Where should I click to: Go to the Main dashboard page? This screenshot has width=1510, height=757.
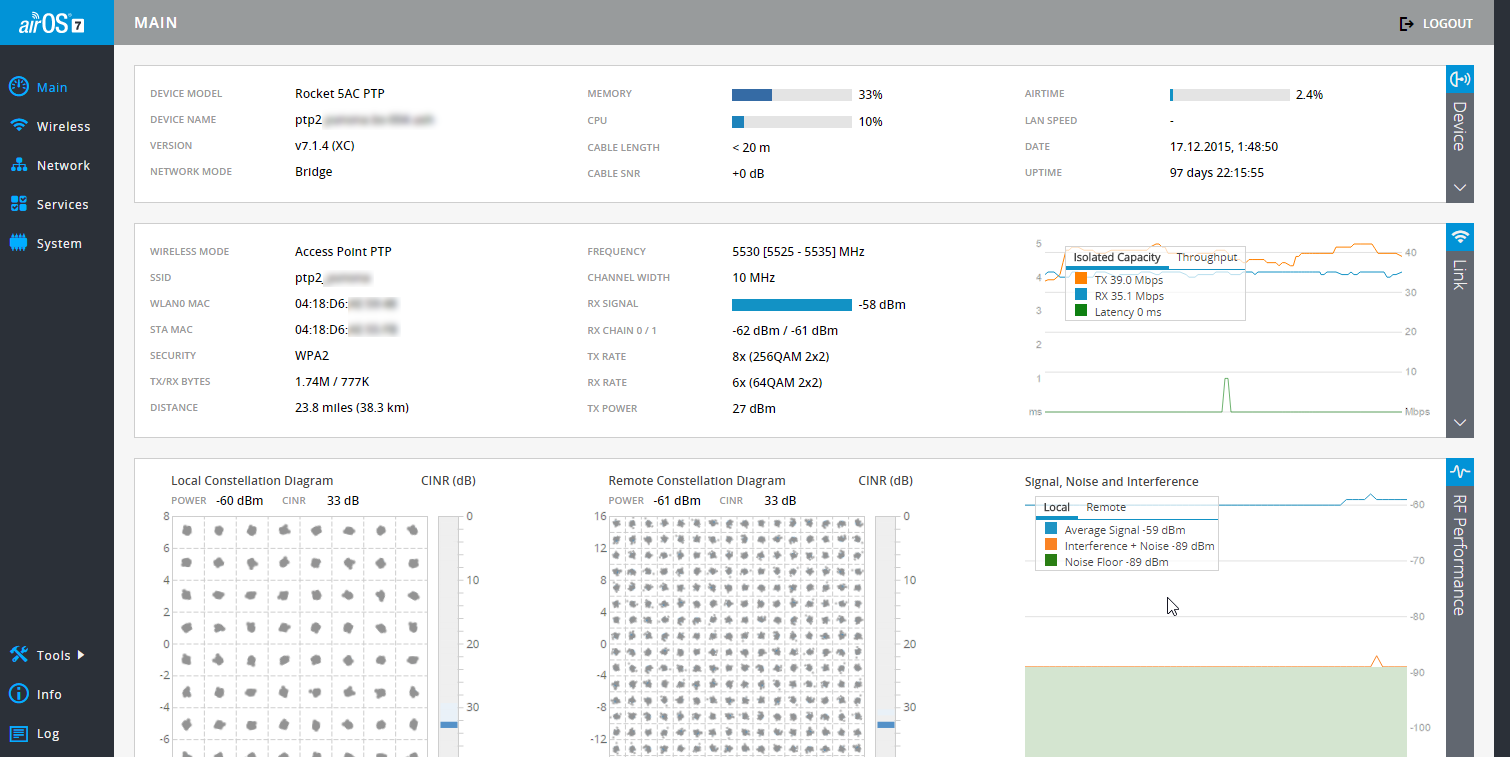coord(51,87)
